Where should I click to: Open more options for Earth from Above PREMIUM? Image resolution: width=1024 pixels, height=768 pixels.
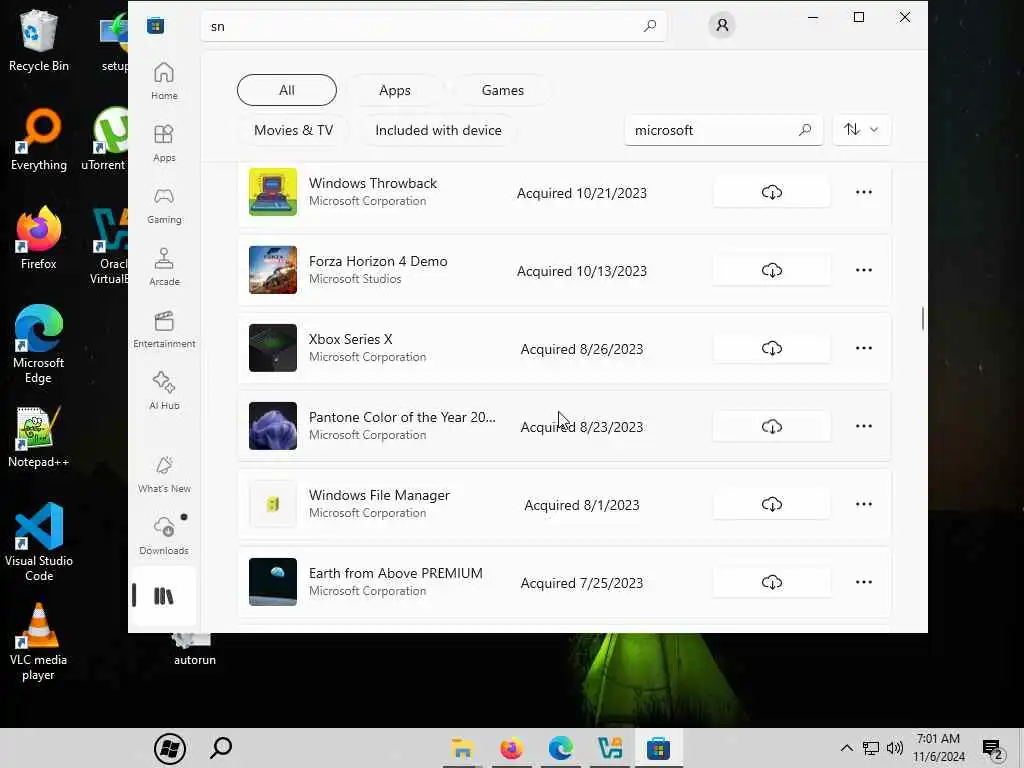863,582
